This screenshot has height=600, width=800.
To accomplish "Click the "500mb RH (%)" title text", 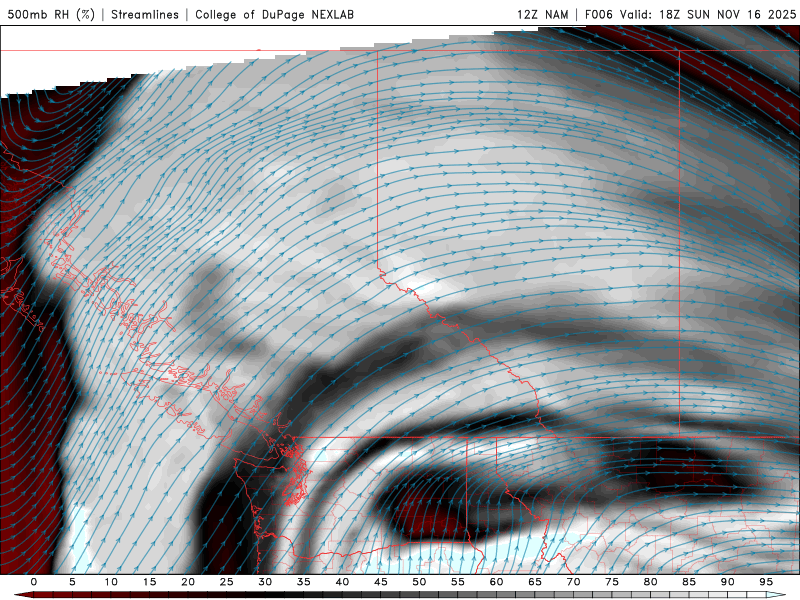I will coord(52,14).
